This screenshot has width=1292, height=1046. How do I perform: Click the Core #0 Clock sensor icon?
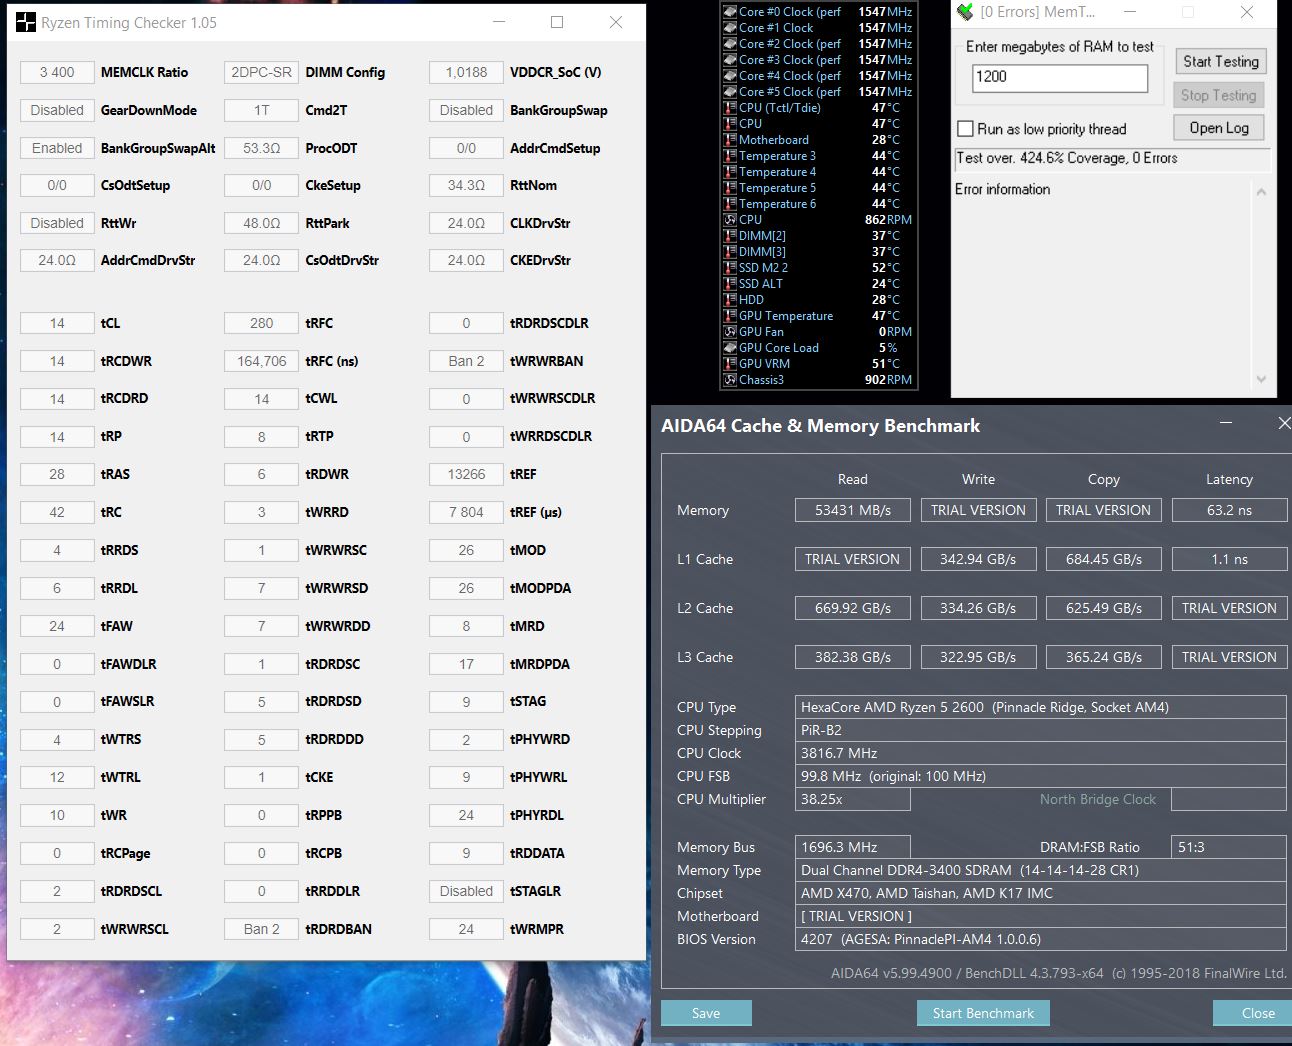(730, 12)
